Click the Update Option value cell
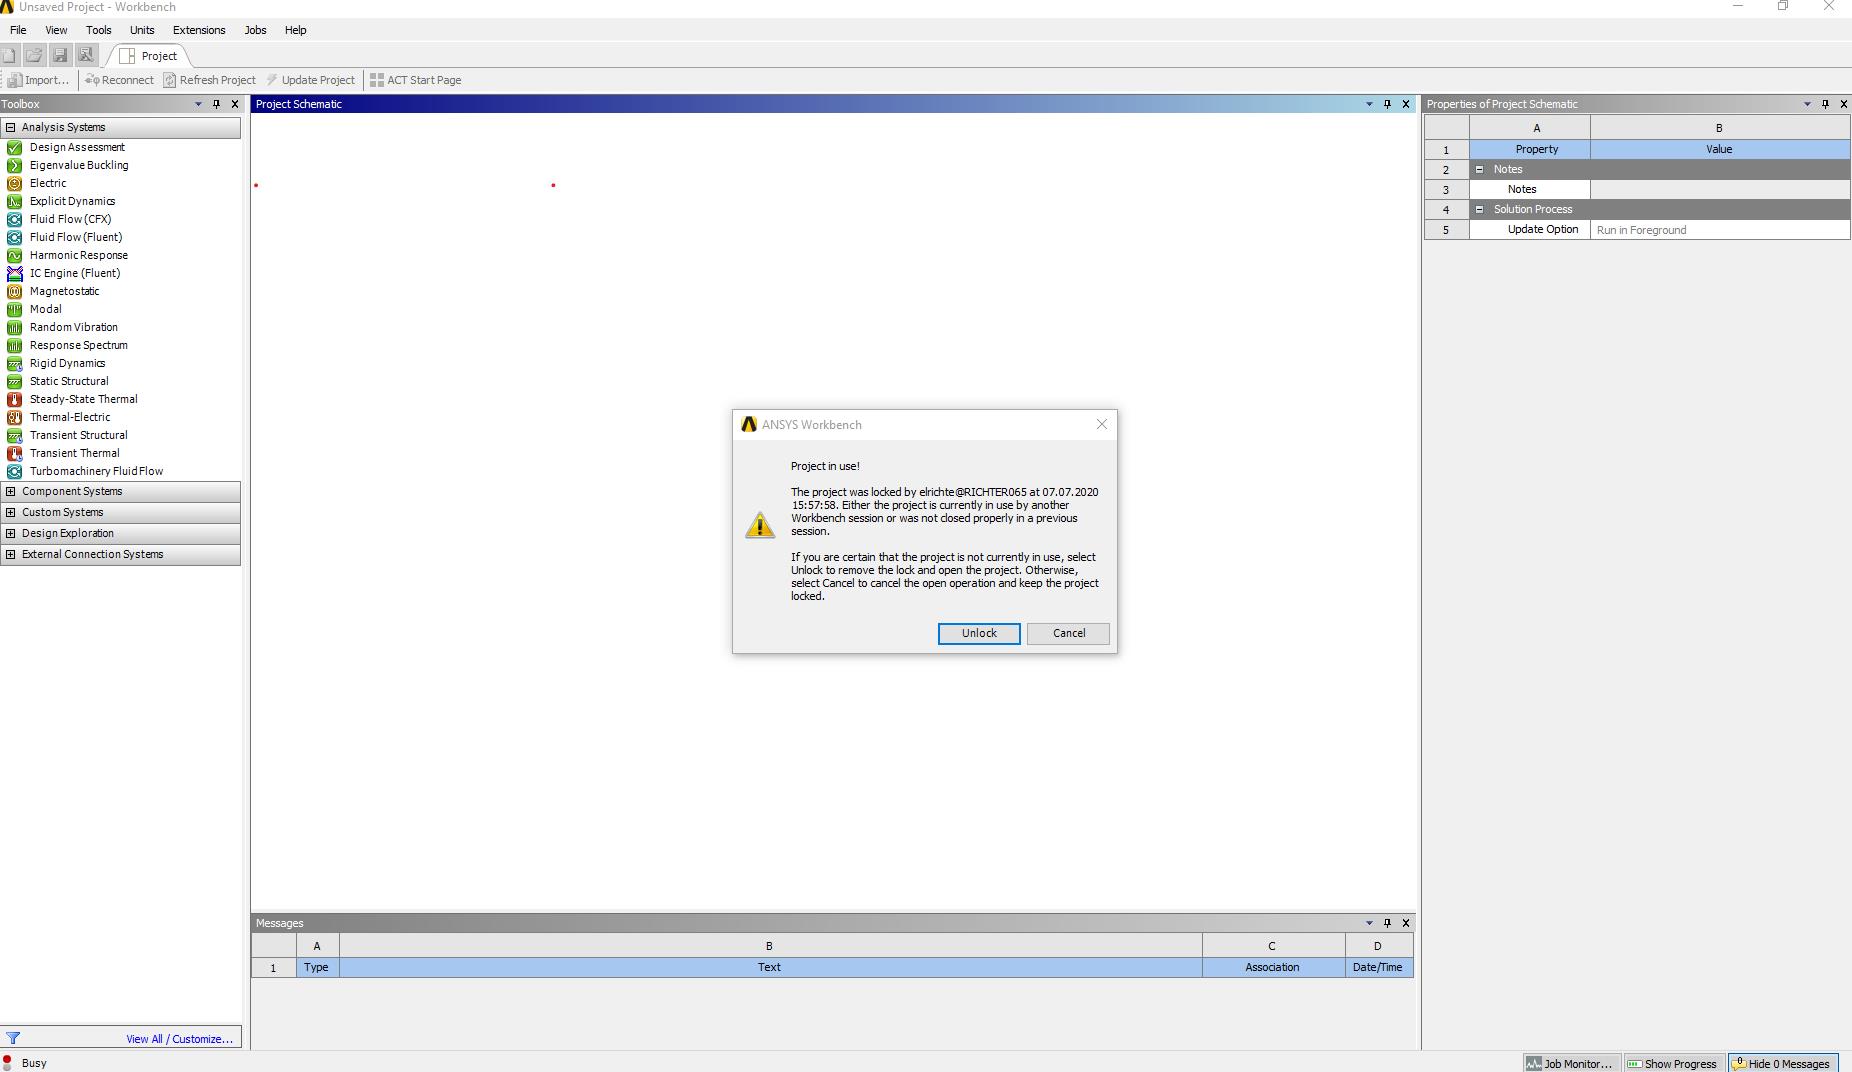Screen dimensions: 1852x1072 [1720, 229]
